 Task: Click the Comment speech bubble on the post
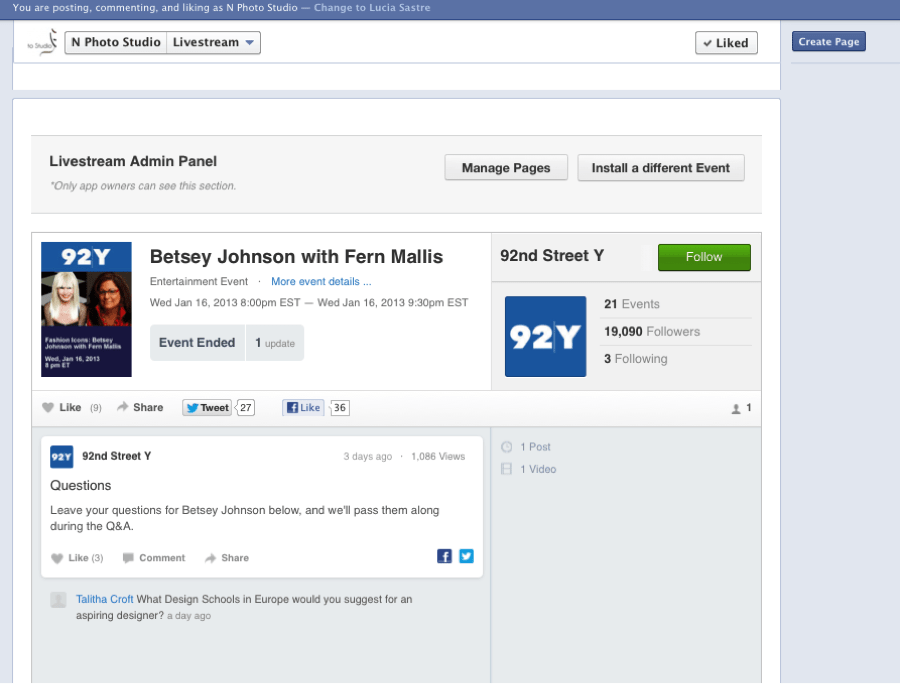click(128, 558)
